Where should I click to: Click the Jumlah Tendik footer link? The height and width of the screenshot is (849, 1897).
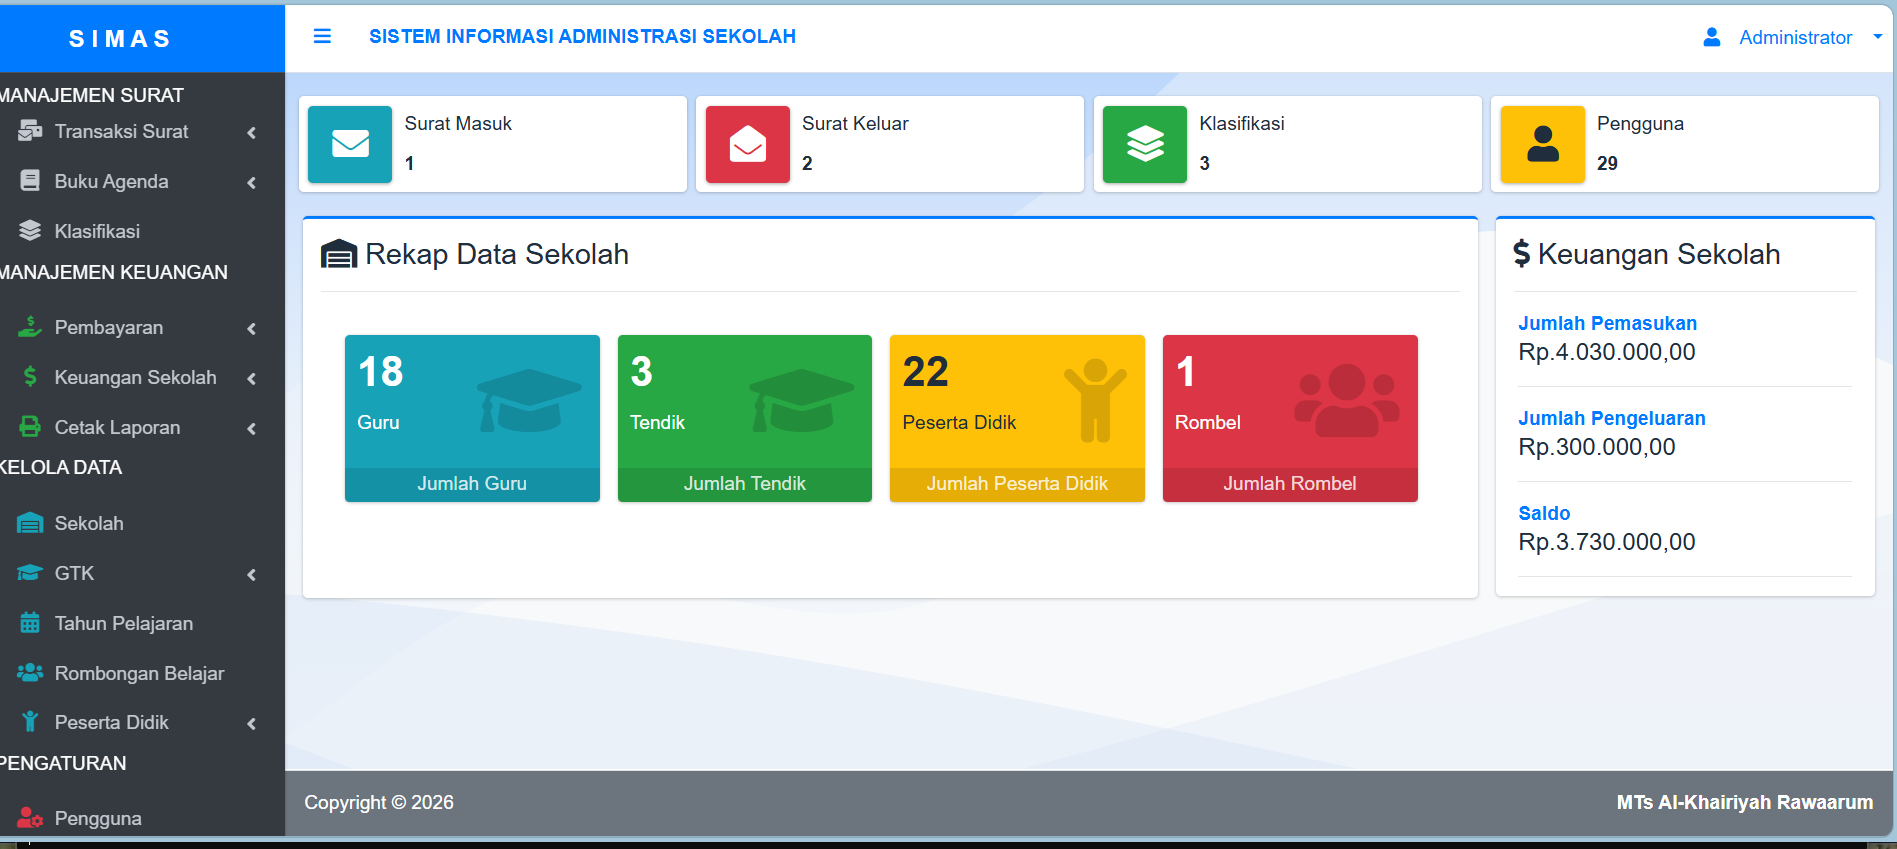pyautogui.click(x=745, y=484)
